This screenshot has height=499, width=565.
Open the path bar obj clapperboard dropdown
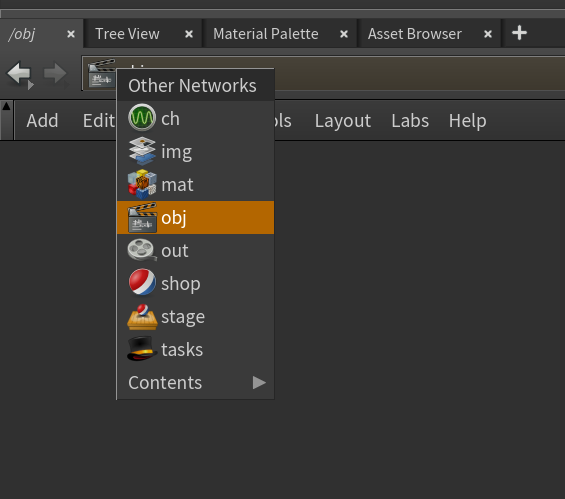(x=102, y=73)
